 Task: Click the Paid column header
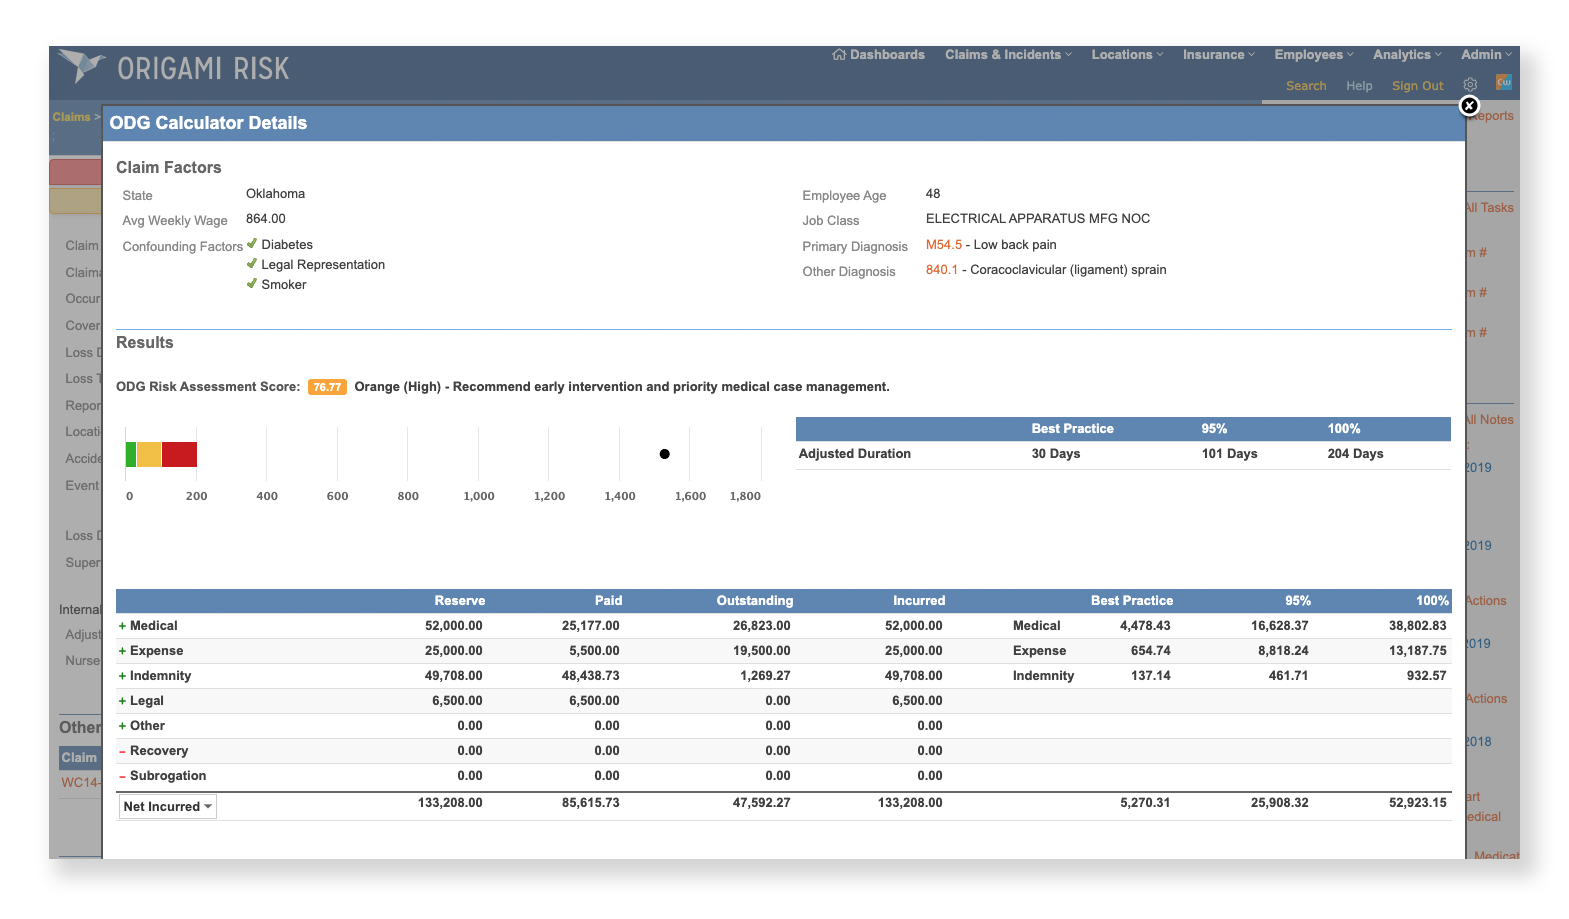click(x=608, y=601)
